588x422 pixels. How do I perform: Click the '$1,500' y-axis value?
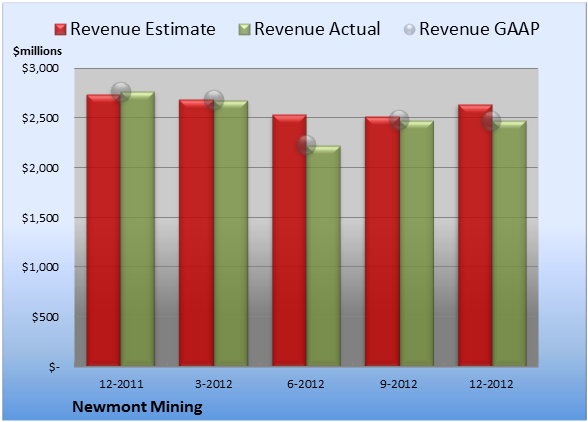pos(40,218)
